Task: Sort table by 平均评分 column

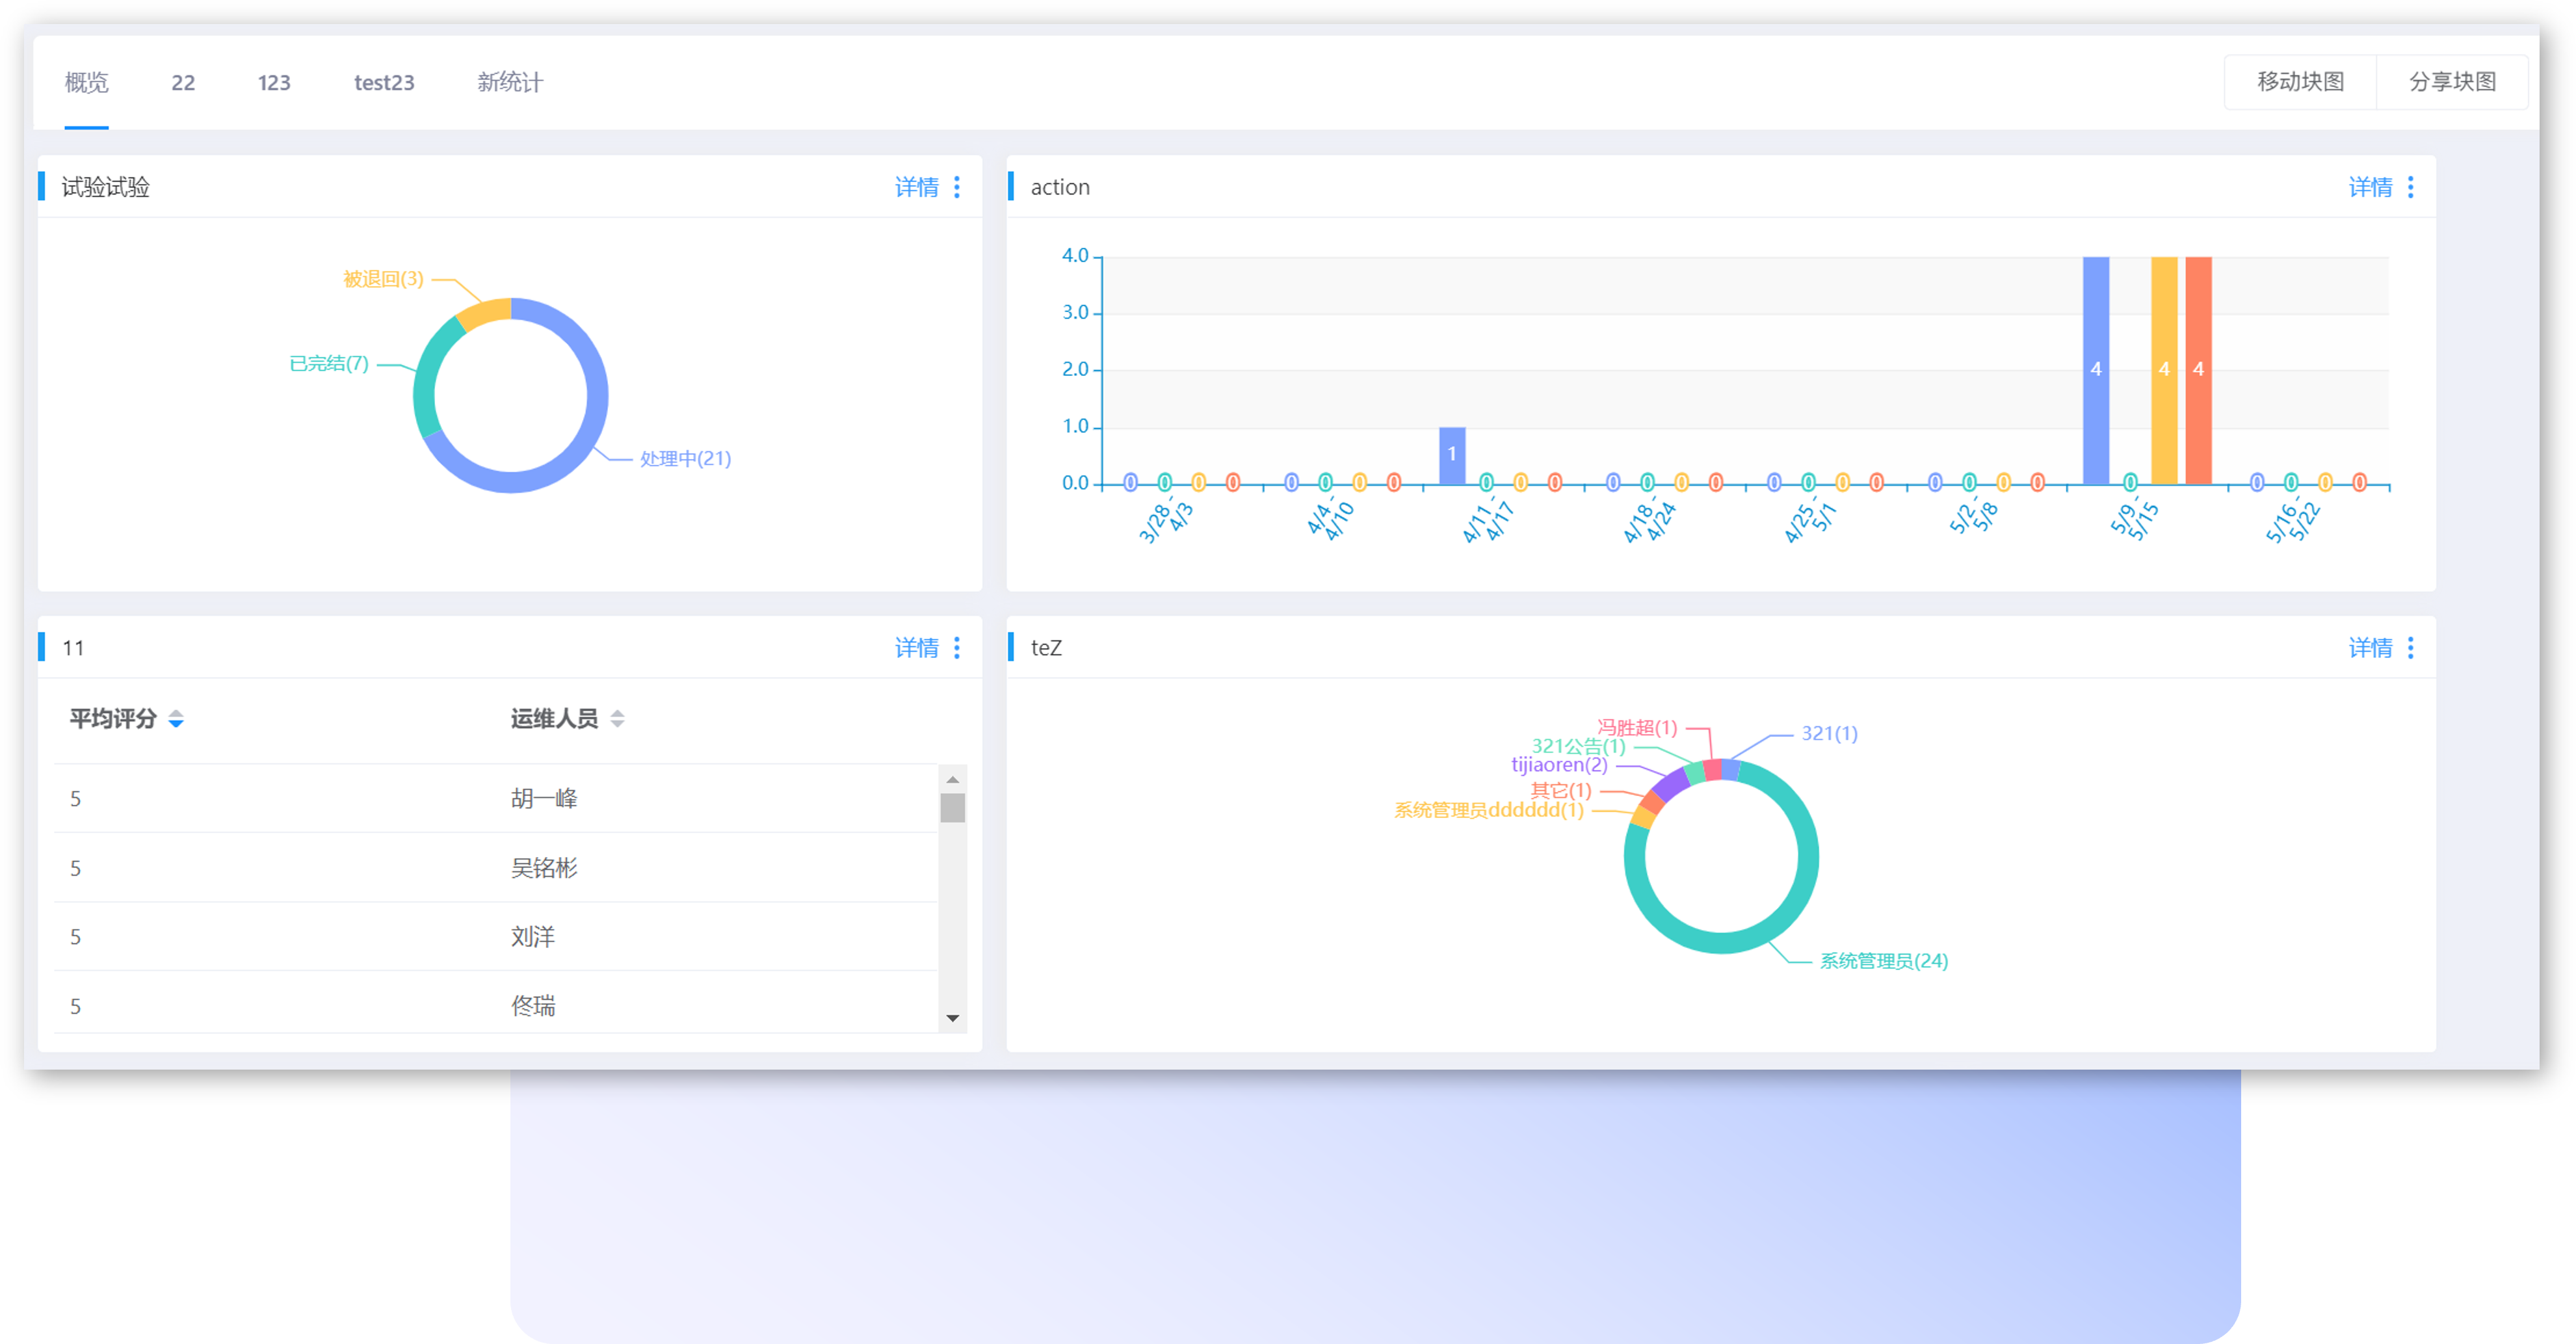Action: [x=176, y=719]
